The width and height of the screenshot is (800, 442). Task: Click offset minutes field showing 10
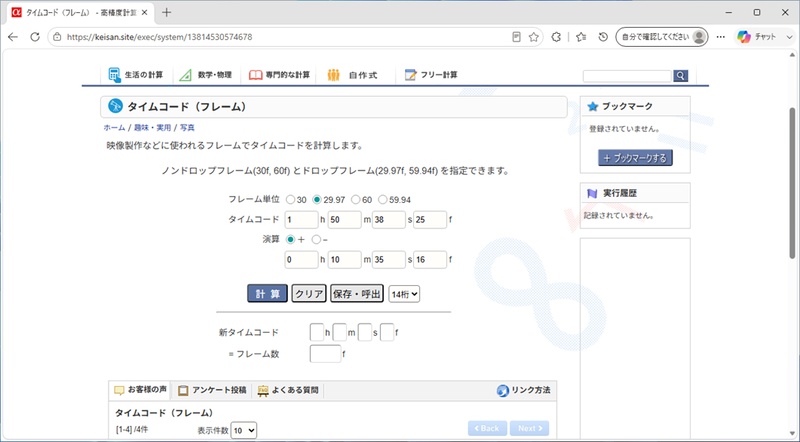(x=344, y=260)
